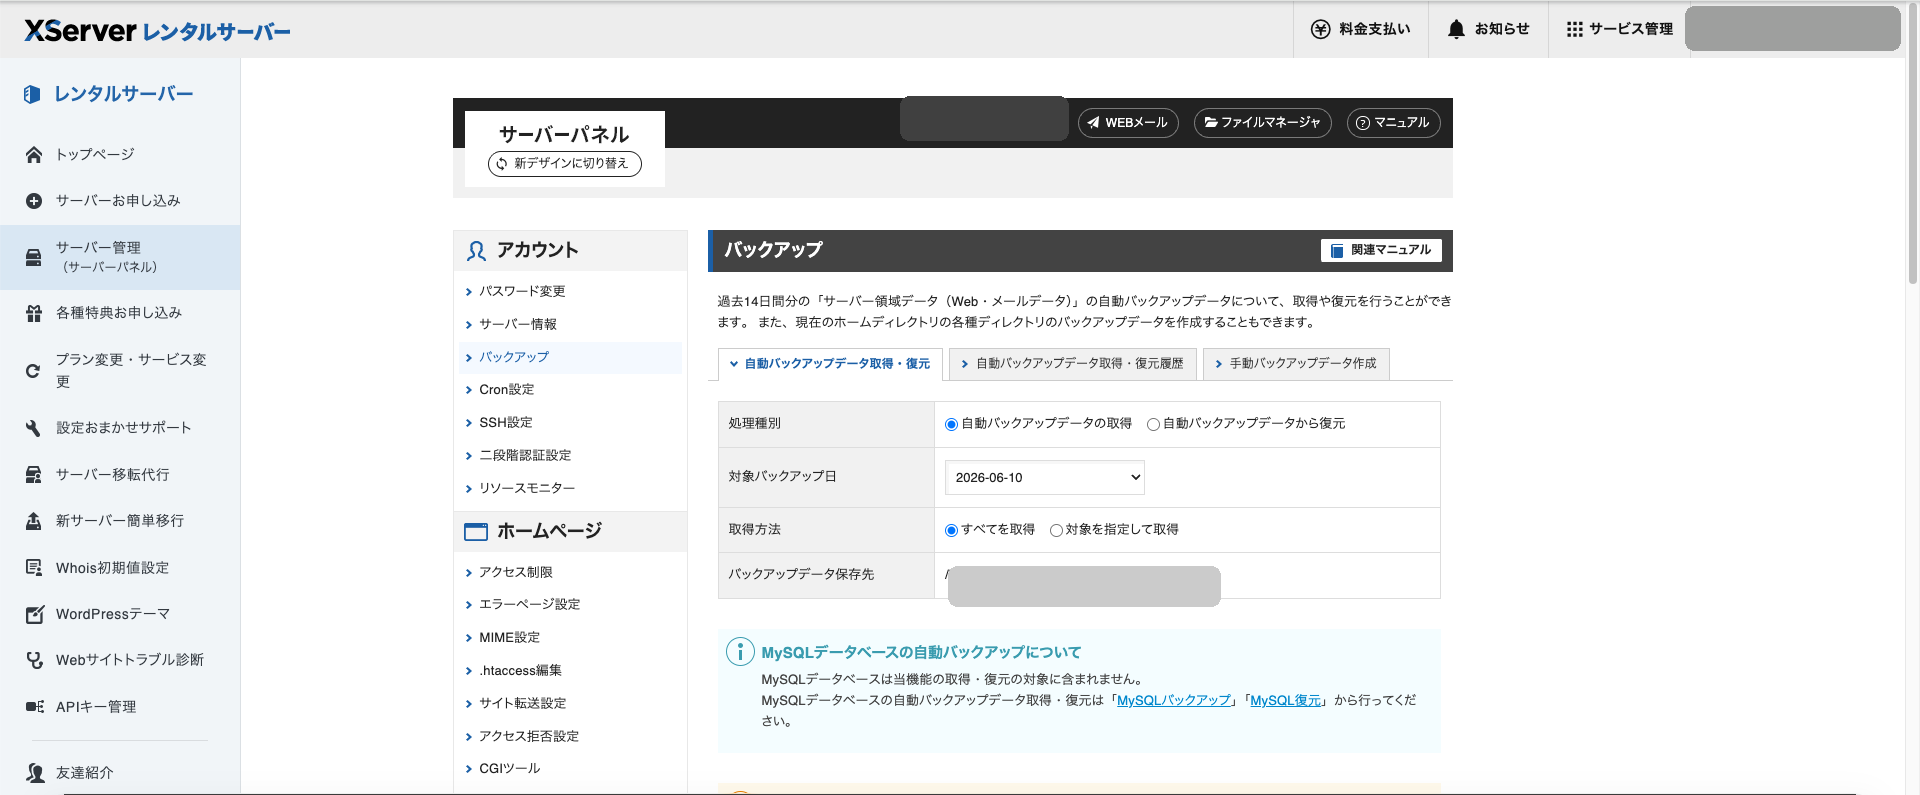The image size is (1920, 795).
Task: Click the server icon for サーバー管理
Action: click(x=34, y=257)
